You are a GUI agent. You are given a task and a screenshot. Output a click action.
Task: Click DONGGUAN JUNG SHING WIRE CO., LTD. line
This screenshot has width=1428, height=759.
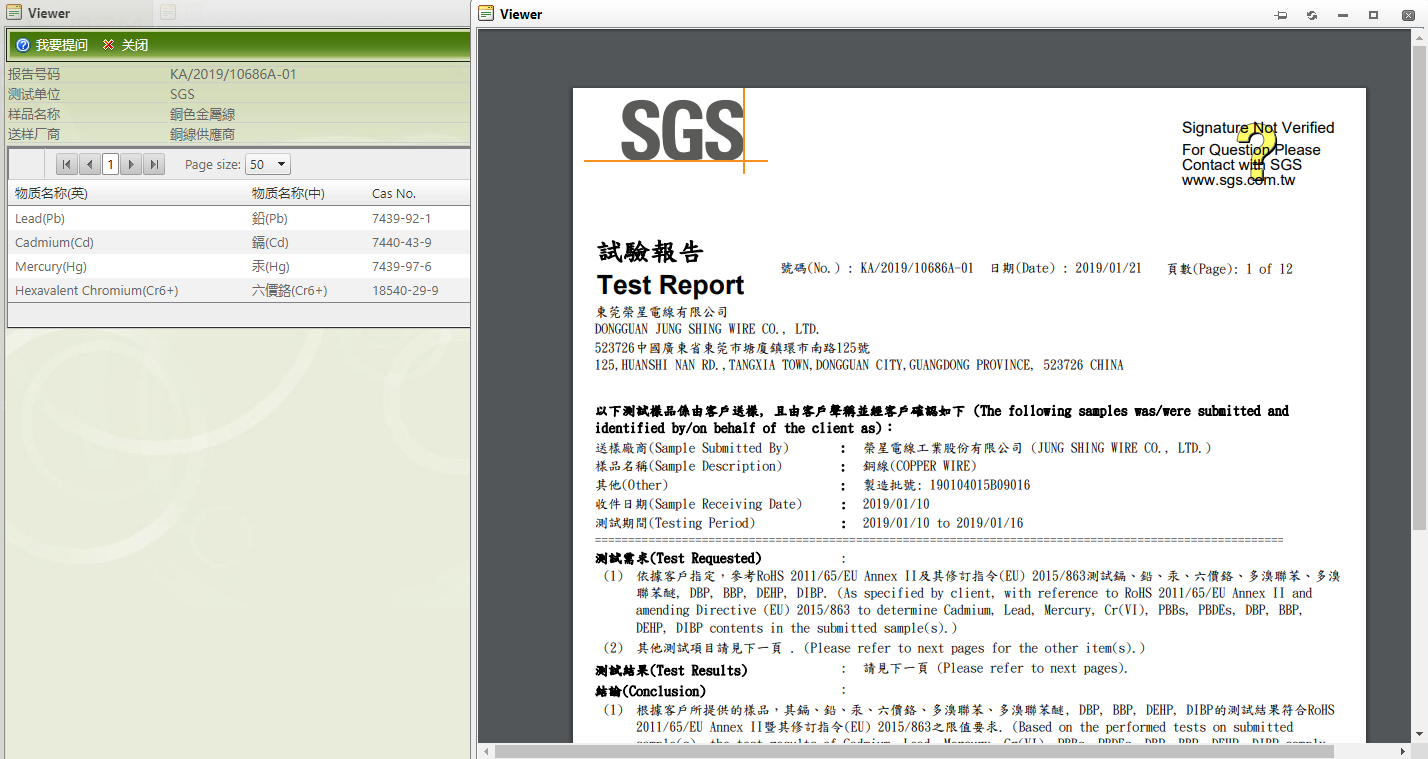click(707, 329)
